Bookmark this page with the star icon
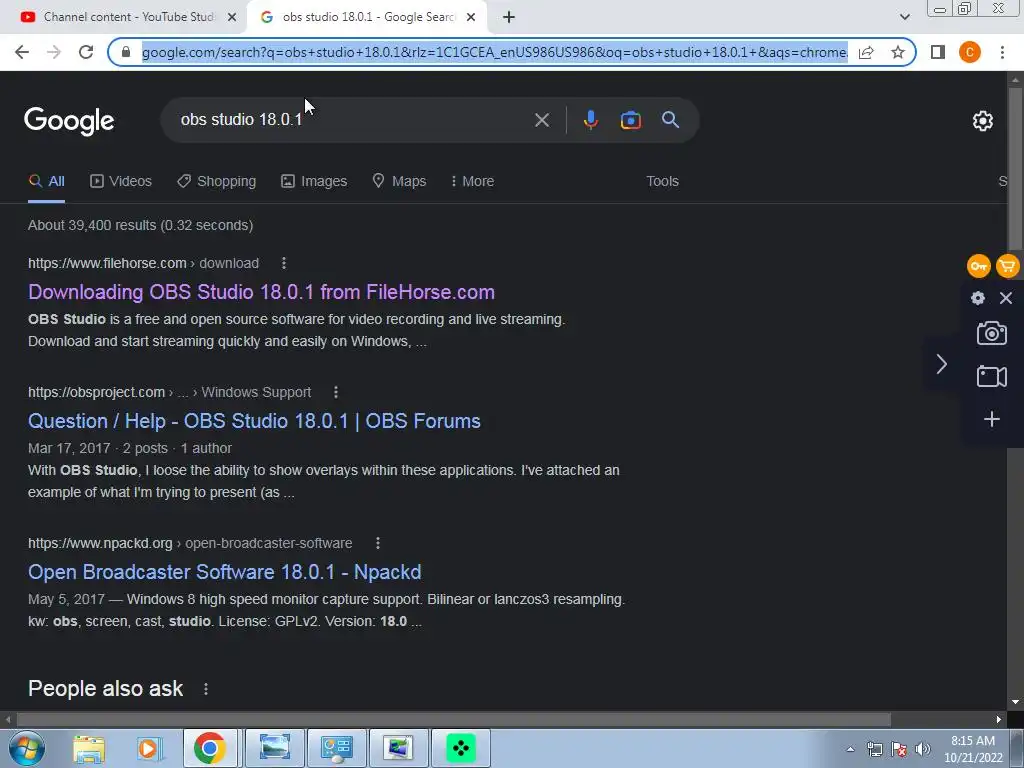1024x768 pixels. (898, 52)
